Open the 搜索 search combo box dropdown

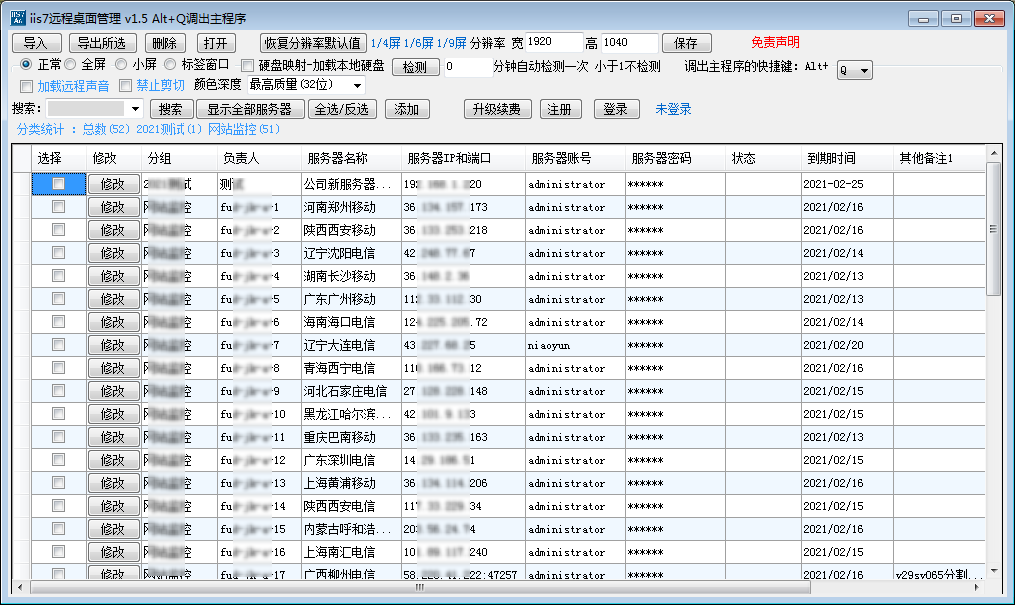coord(135,109)
